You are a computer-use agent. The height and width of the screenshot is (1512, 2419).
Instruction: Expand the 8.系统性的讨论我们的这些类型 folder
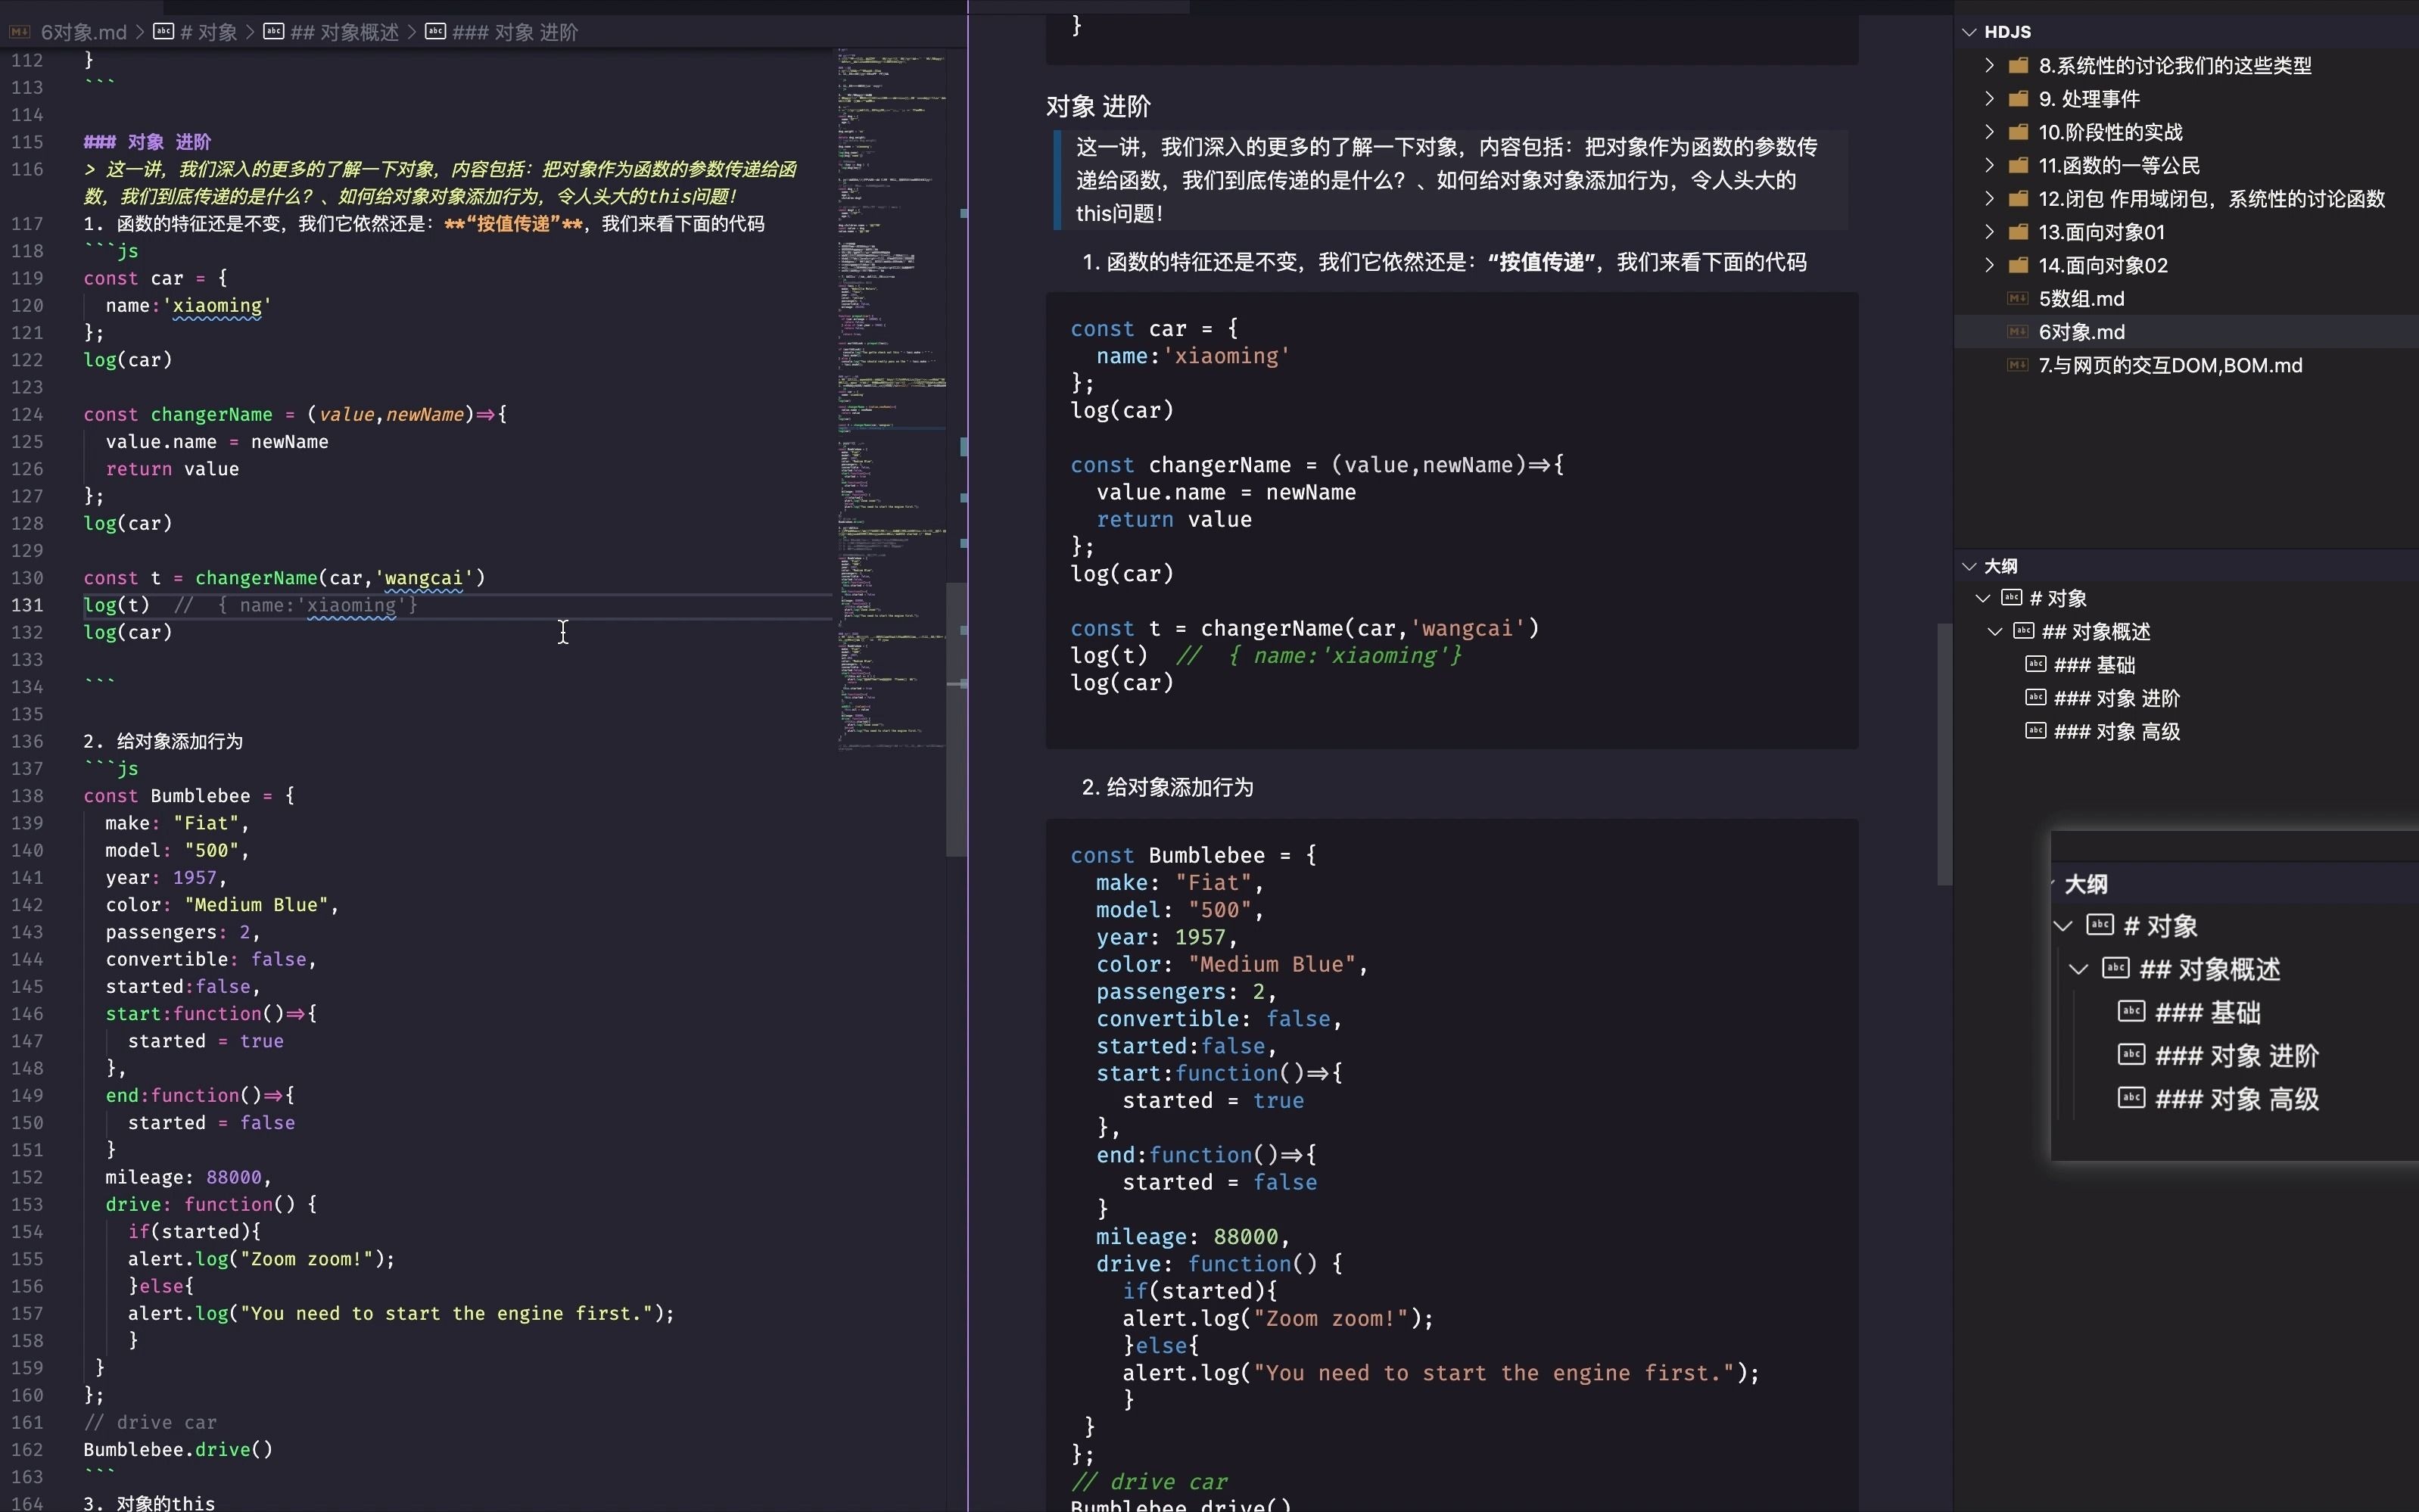(1990, 66)
